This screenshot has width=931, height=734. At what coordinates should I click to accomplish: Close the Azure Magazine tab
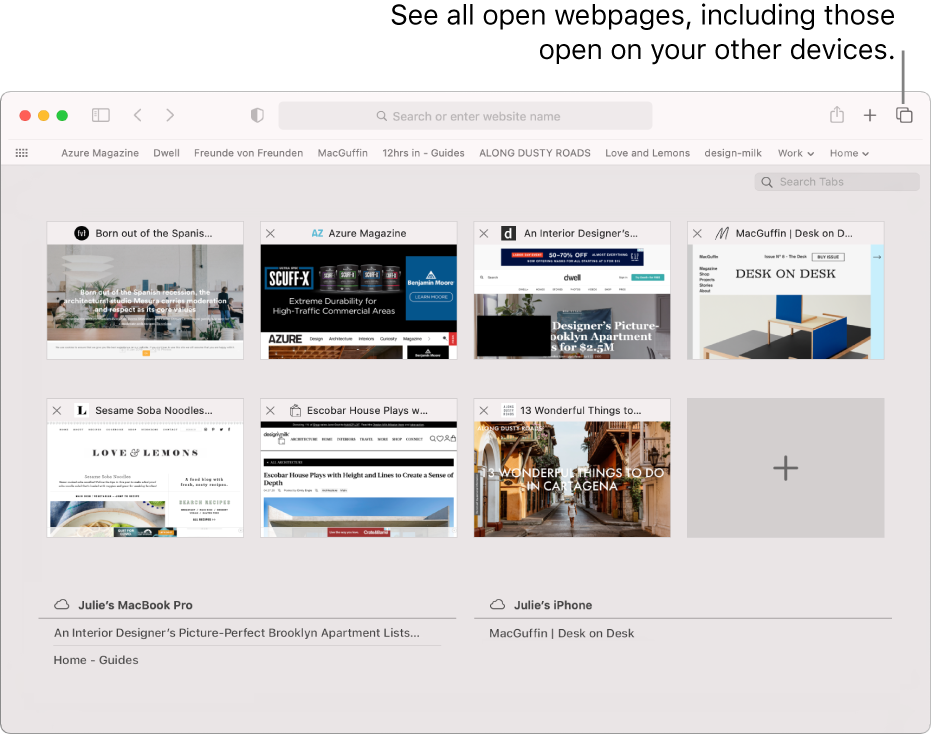tap(270, 233)
